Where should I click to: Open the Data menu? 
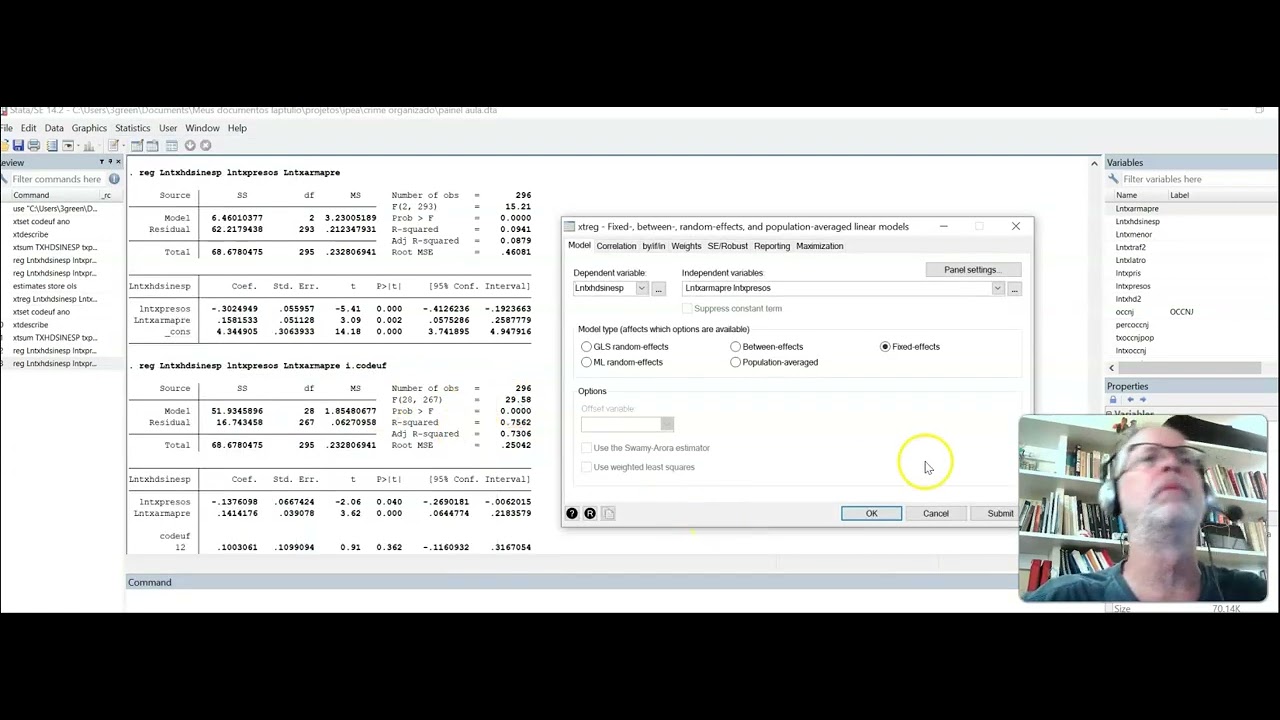54,128
